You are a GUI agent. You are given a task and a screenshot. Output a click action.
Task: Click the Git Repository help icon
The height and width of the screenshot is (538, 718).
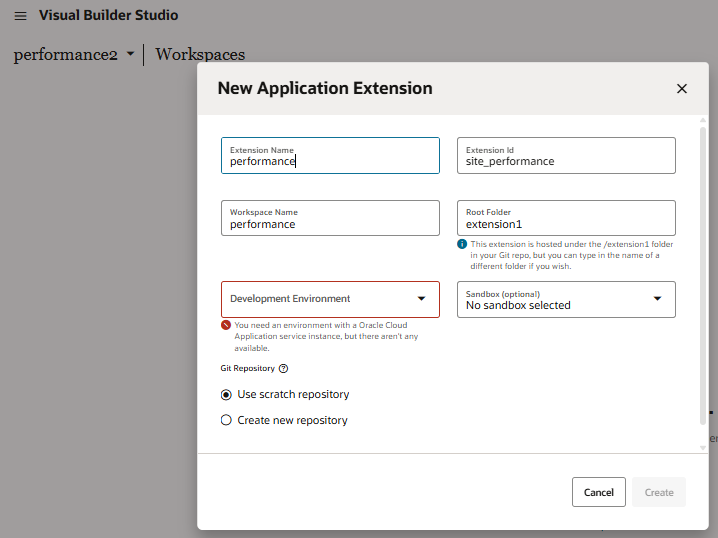pos(283,369)
